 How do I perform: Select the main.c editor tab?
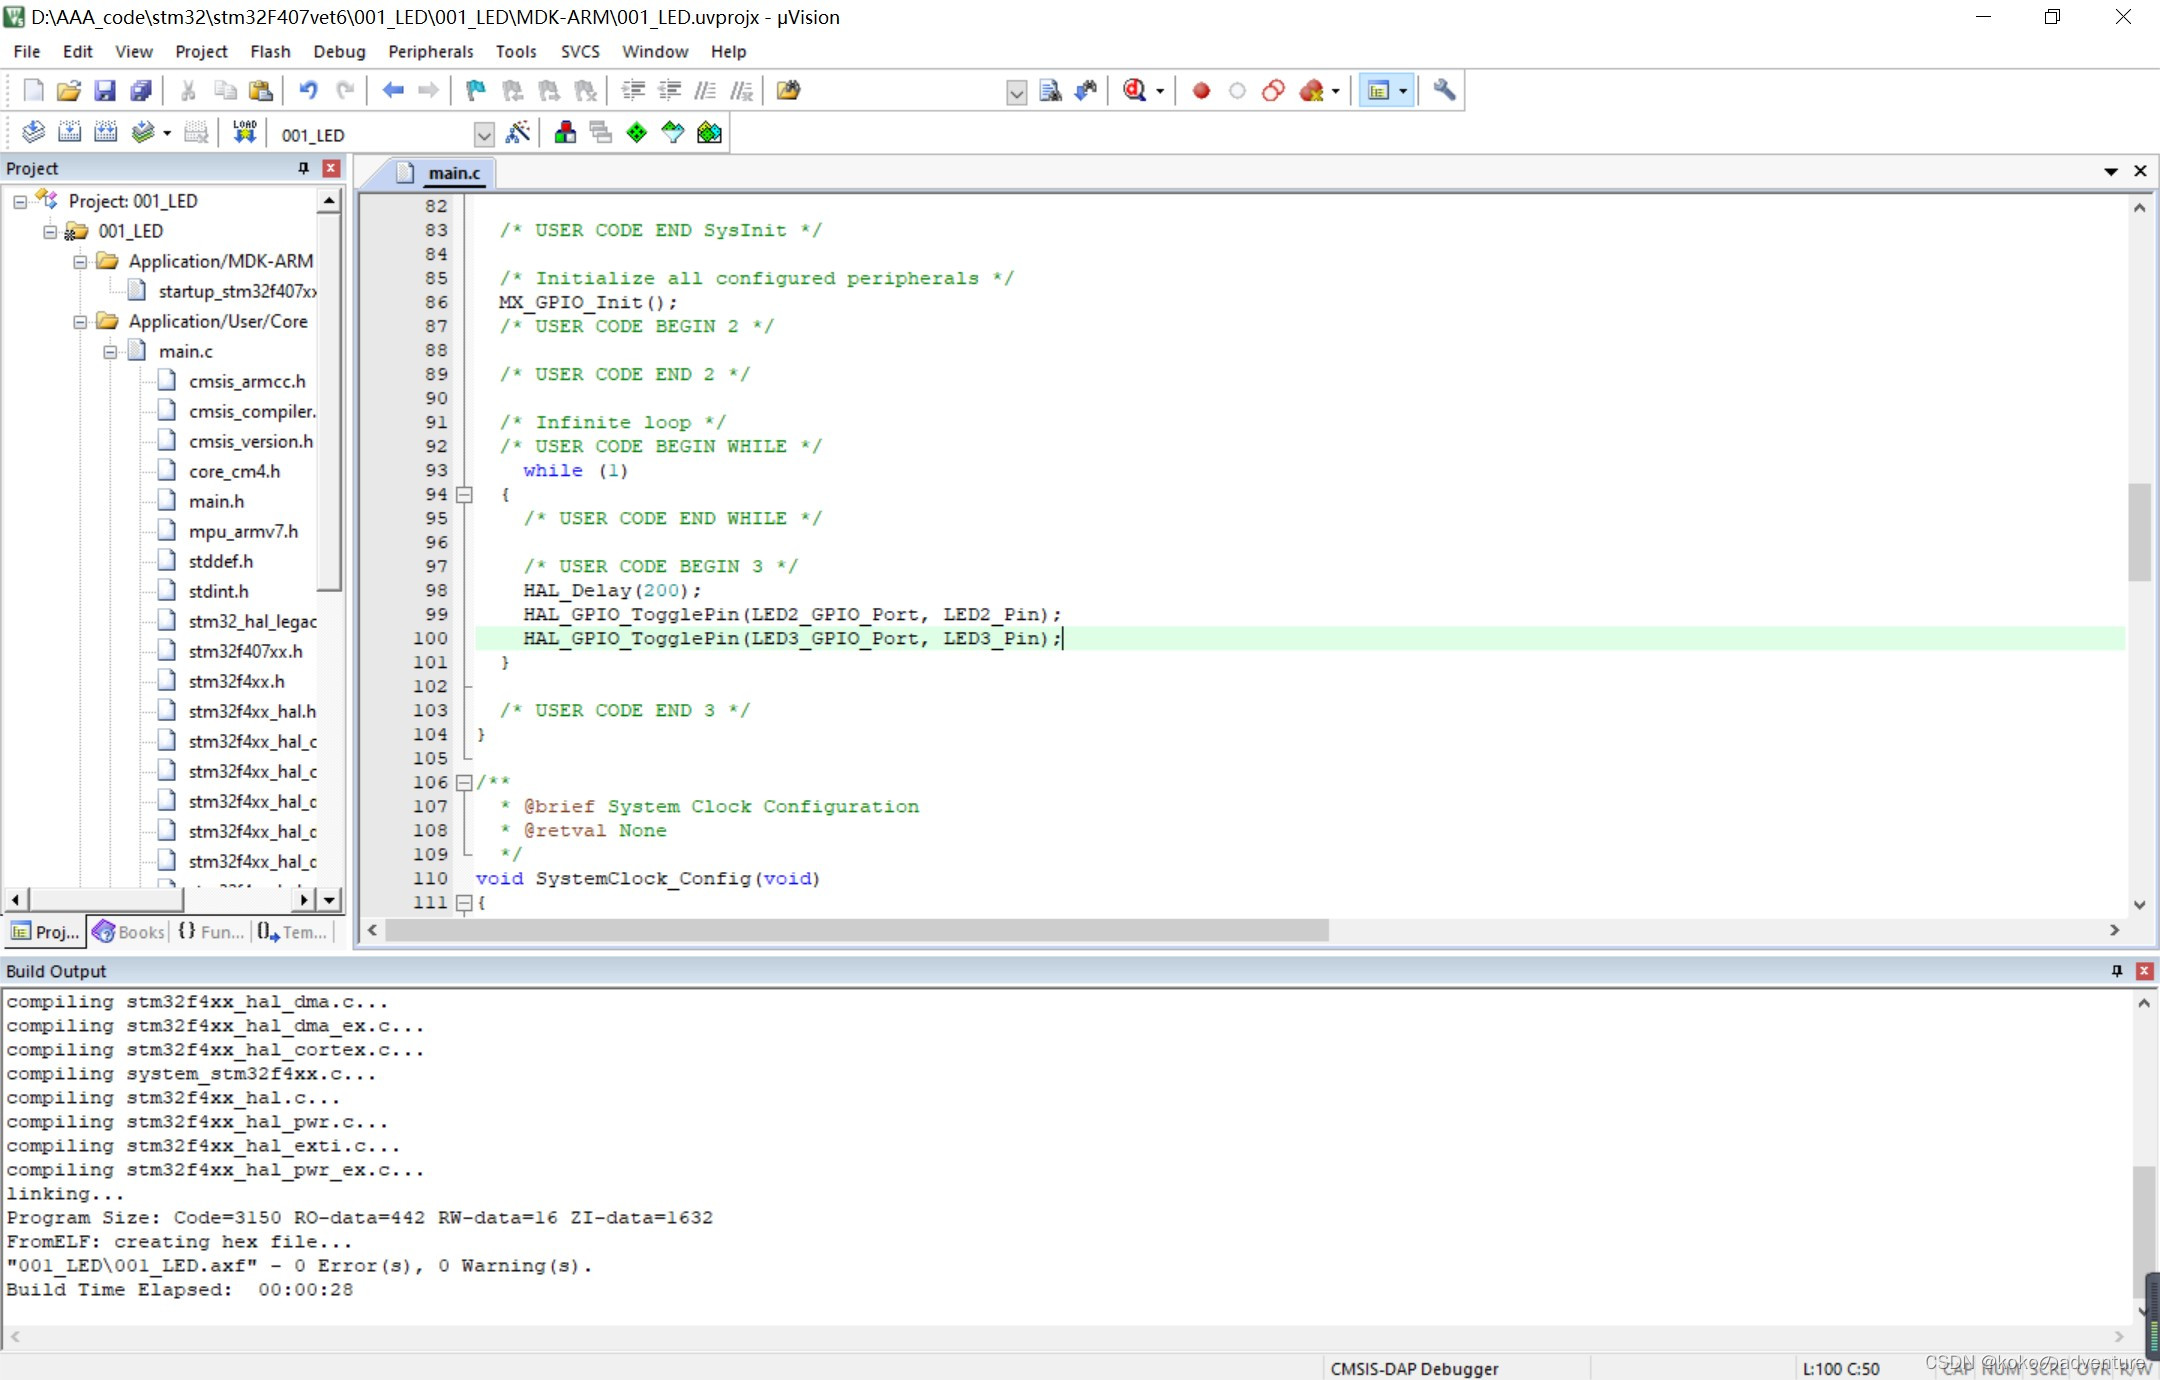click(x=453, y=173)
